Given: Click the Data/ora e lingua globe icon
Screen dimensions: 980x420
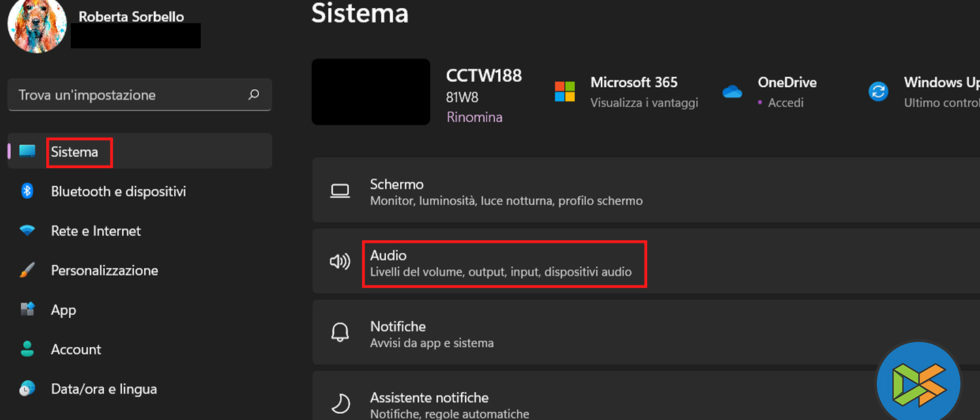Looking at the screenshot, I should [28, 389].
